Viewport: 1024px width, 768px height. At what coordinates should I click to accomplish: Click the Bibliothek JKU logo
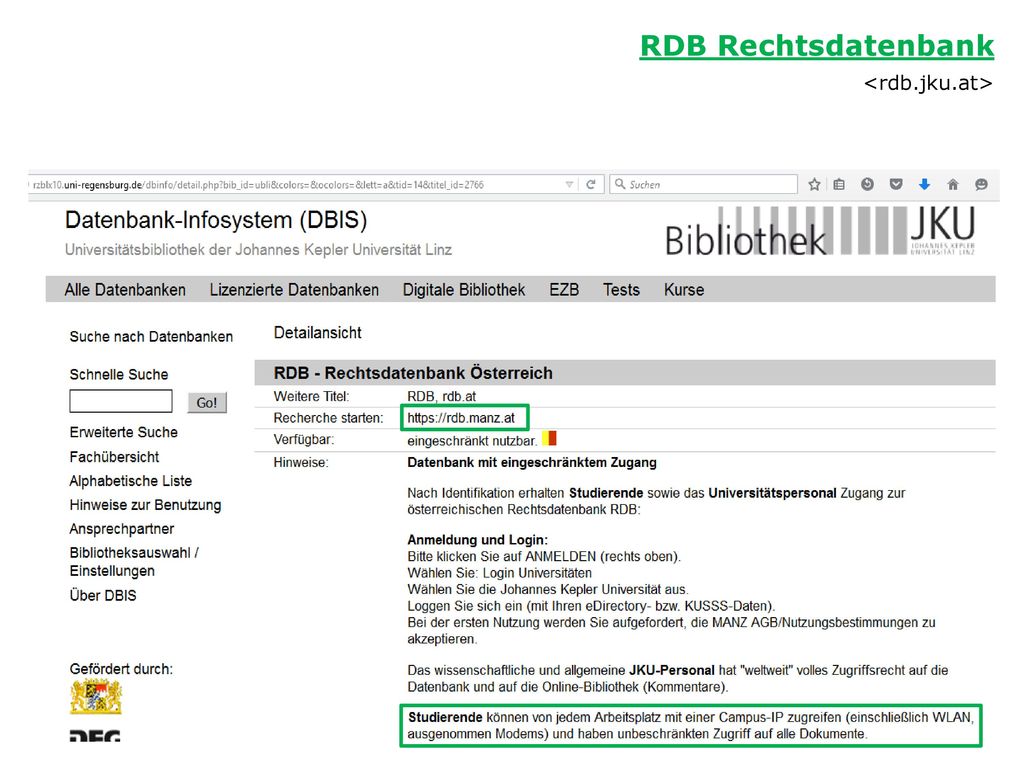[820, 232]
